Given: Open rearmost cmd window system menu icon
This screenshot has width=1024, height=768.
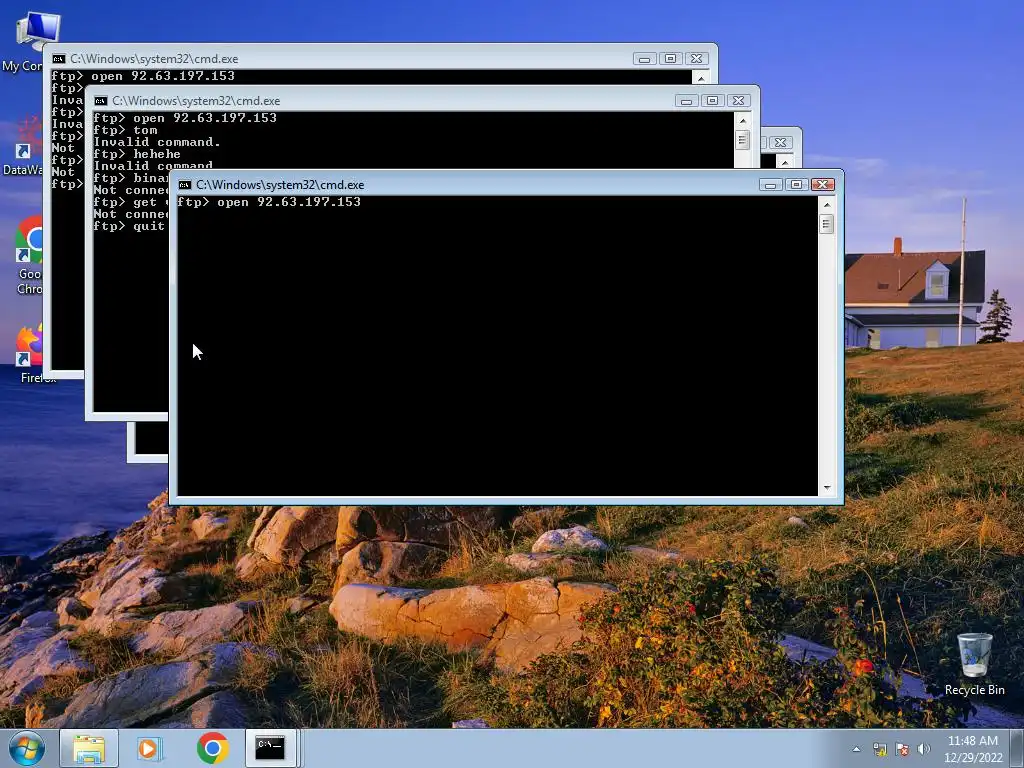Looking at the screenshot, I should click(x=59, y=59).
